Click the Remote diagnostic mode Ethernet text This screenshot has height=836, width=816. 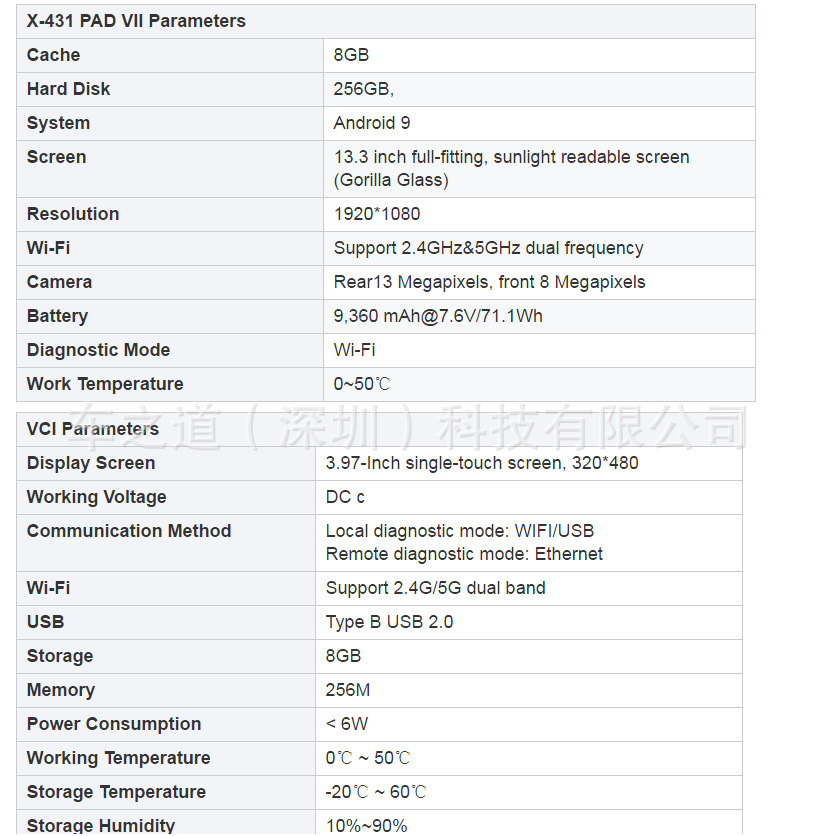[464, 553]
